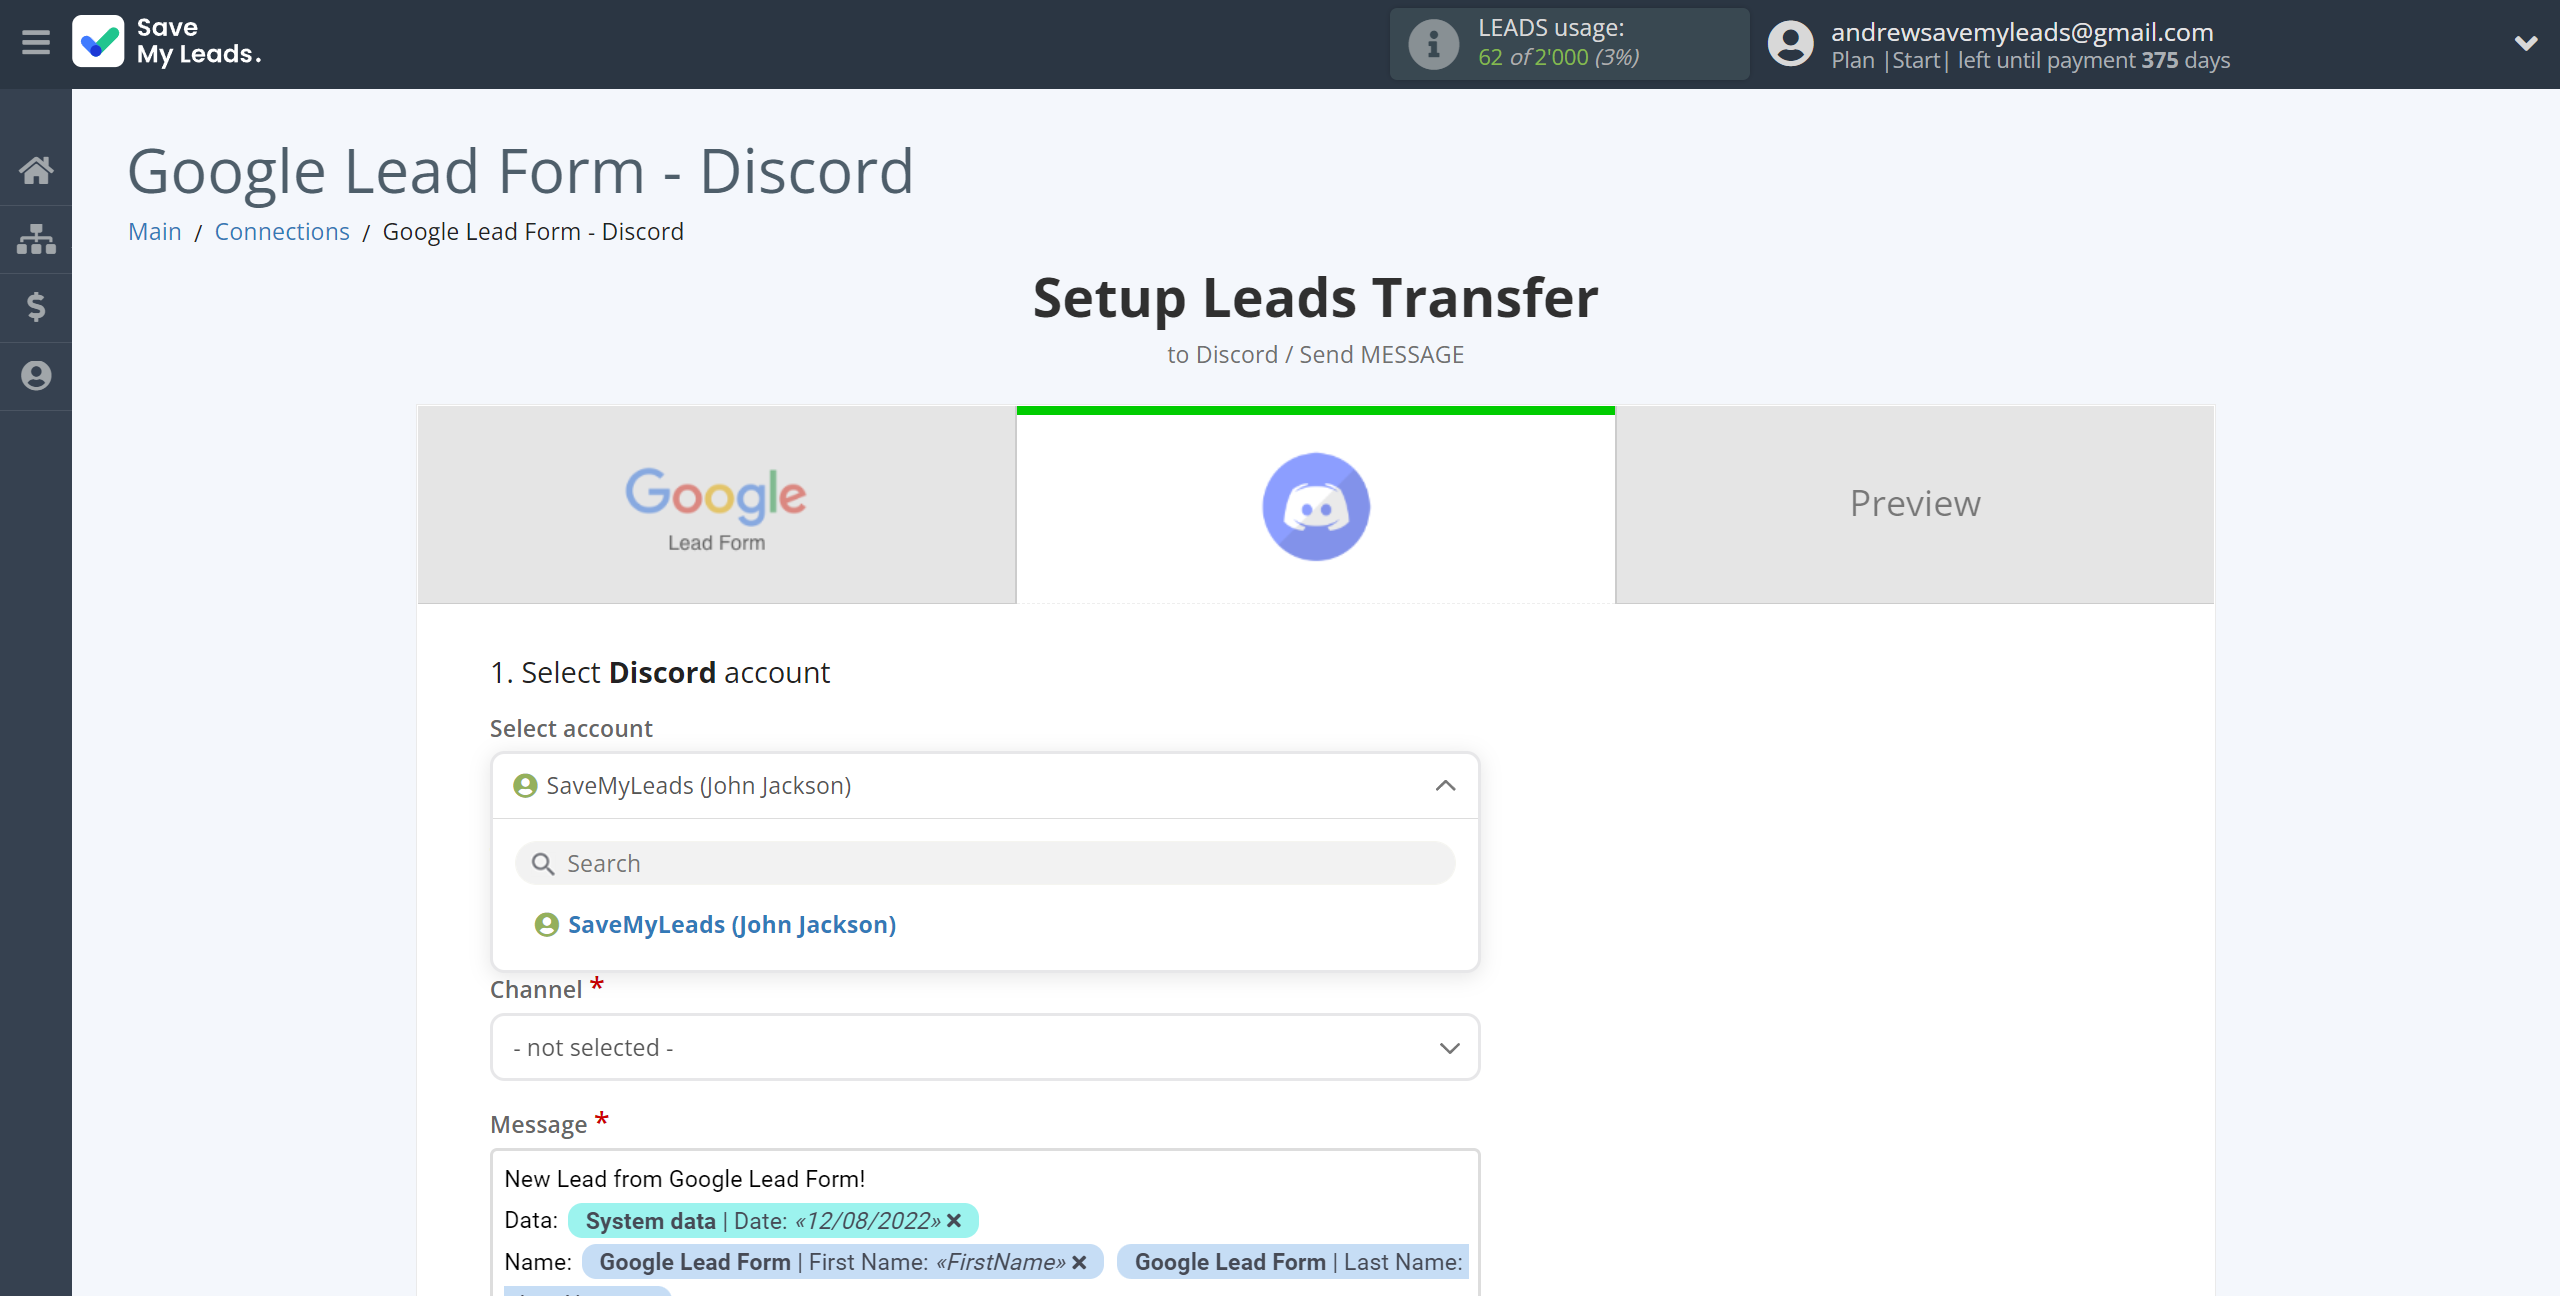Expand the account menu chevron in header
Screen dimensions: 2560x1296
[x=2526, y=43]
